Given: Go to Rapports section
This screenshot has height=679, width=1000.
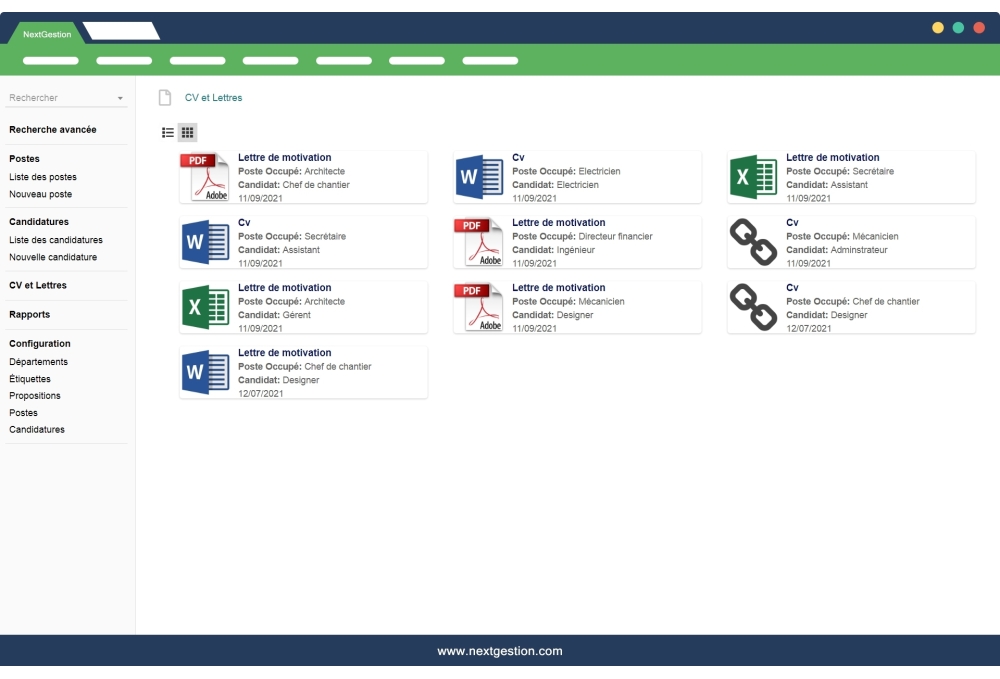Looking at the screenshot, I should (x=30, y=315).
